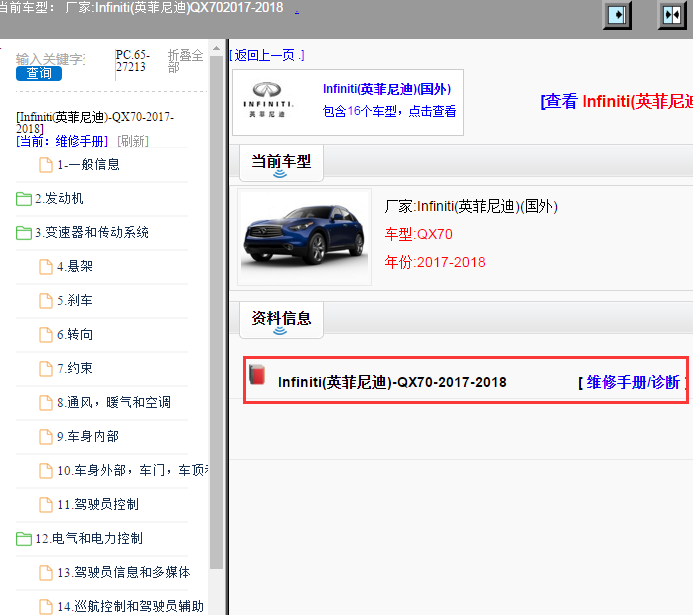Image resolution: width=693 pixels, height=615 pixels.
Task: Click the 折叠全部 collapse all link
Action: point(185,61)
